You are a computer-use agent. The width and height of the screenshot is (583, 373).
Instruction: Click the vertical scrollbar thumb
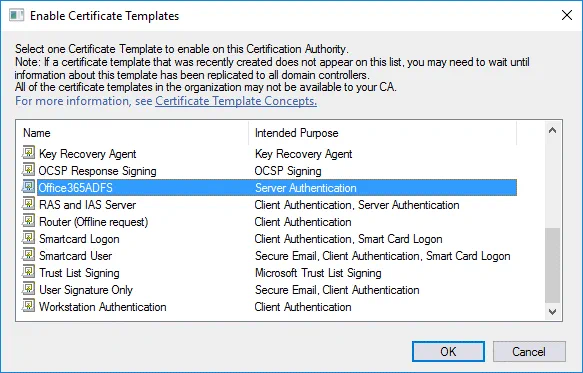click(x=553, y=266)
